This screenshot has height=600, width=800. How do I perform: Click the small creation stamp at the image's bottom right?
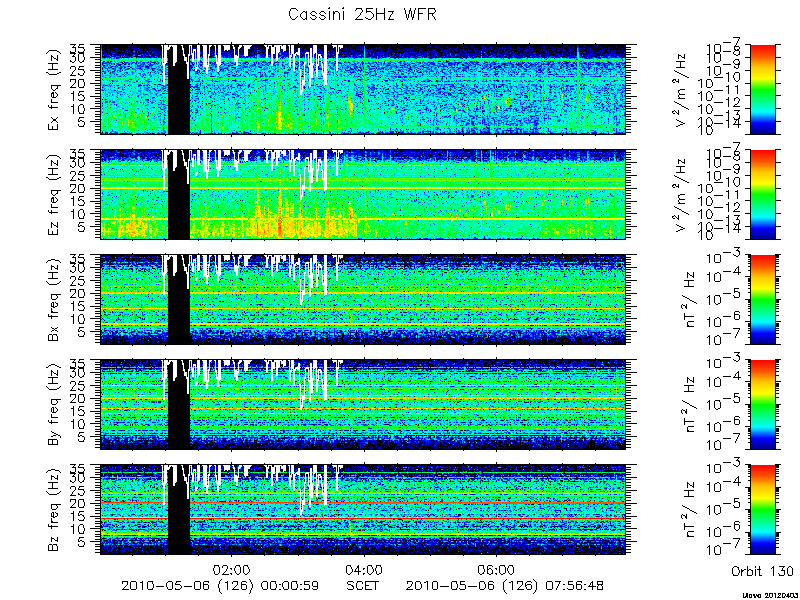770,595
